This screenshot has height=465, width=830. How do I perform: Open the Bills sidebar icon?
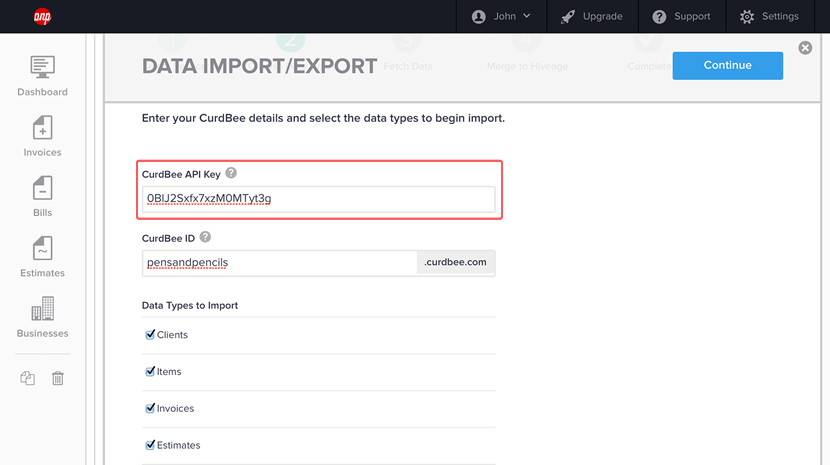(x=42, y=188)
